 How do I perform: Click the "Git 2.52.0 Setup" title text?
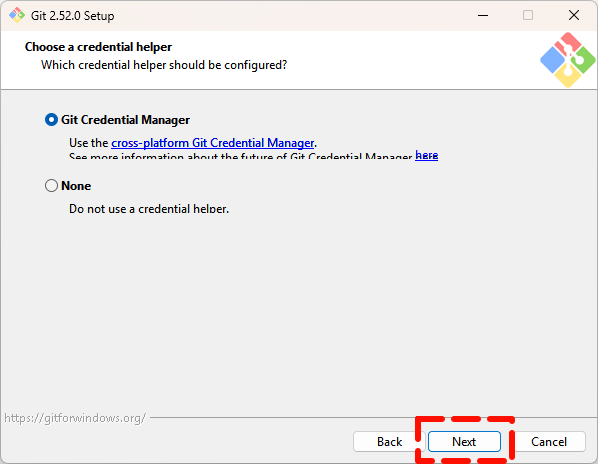(72, 16)
